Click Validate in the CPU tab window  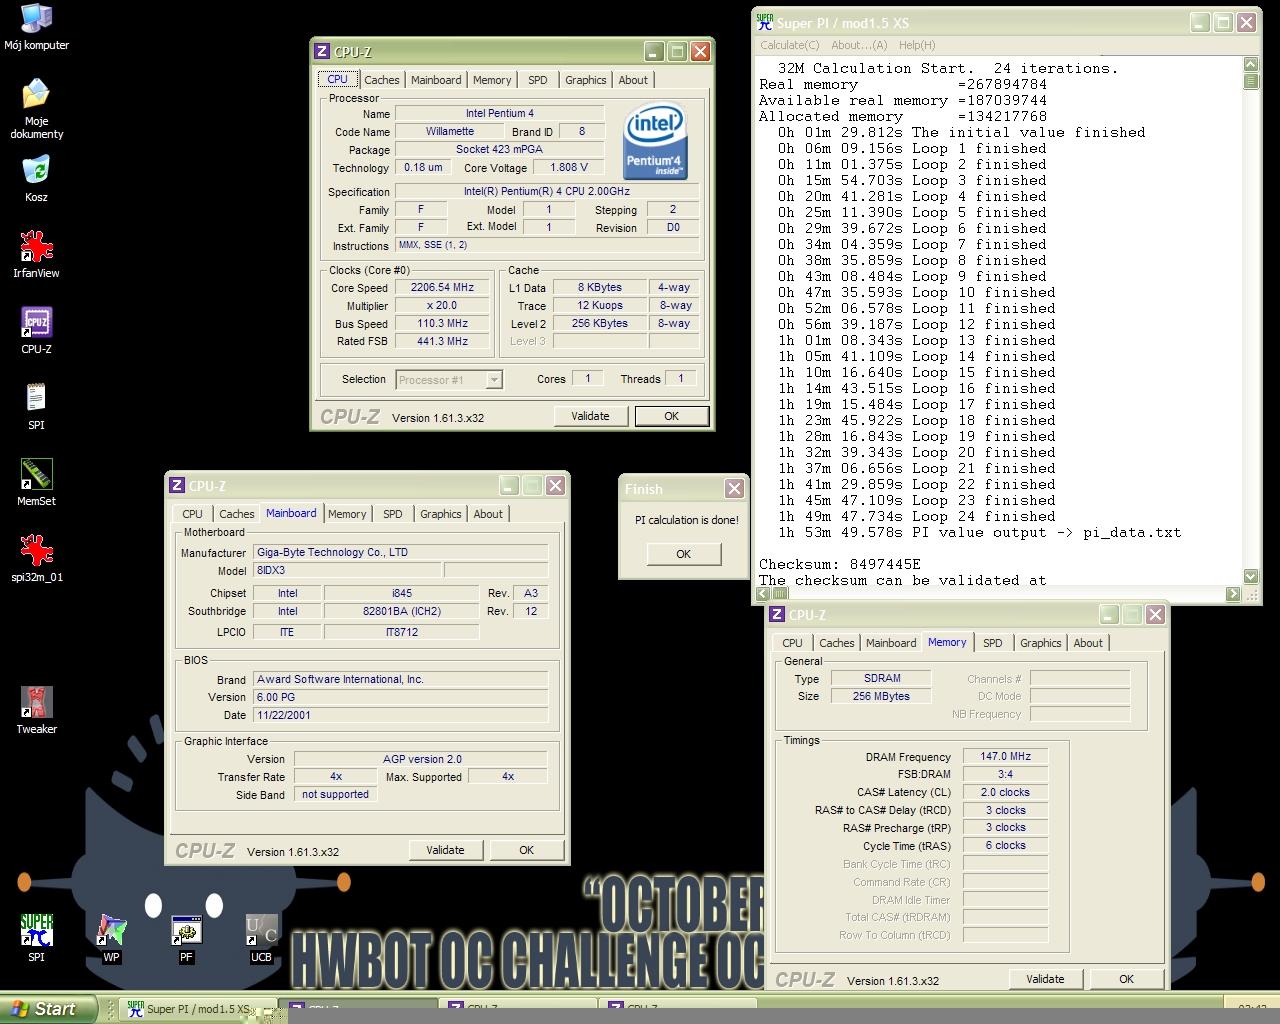click(x=590, y=416)
